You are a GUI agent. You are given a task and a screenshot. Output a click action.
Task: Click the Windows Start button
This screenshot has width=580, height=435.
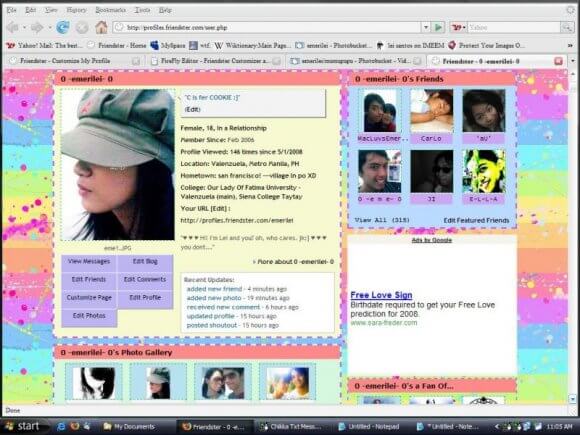click(23, 426)
